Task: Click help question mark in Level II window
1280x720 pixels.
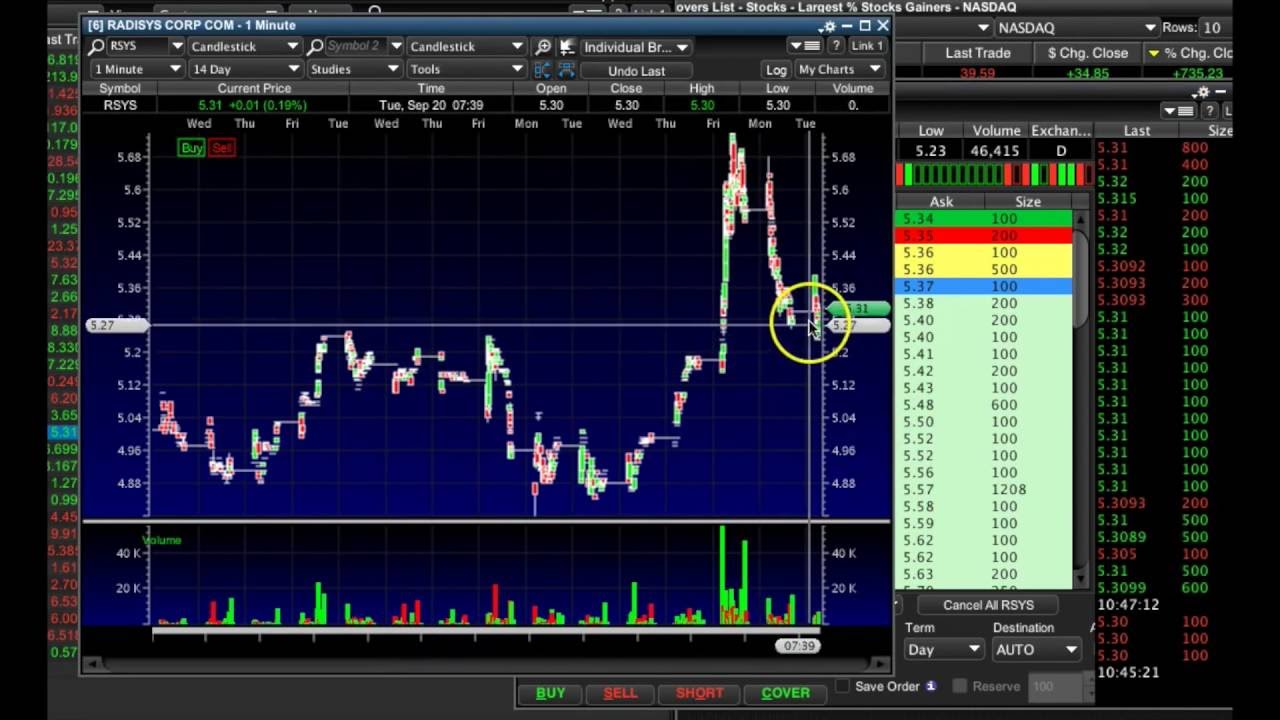Action: click(1209, 111)
